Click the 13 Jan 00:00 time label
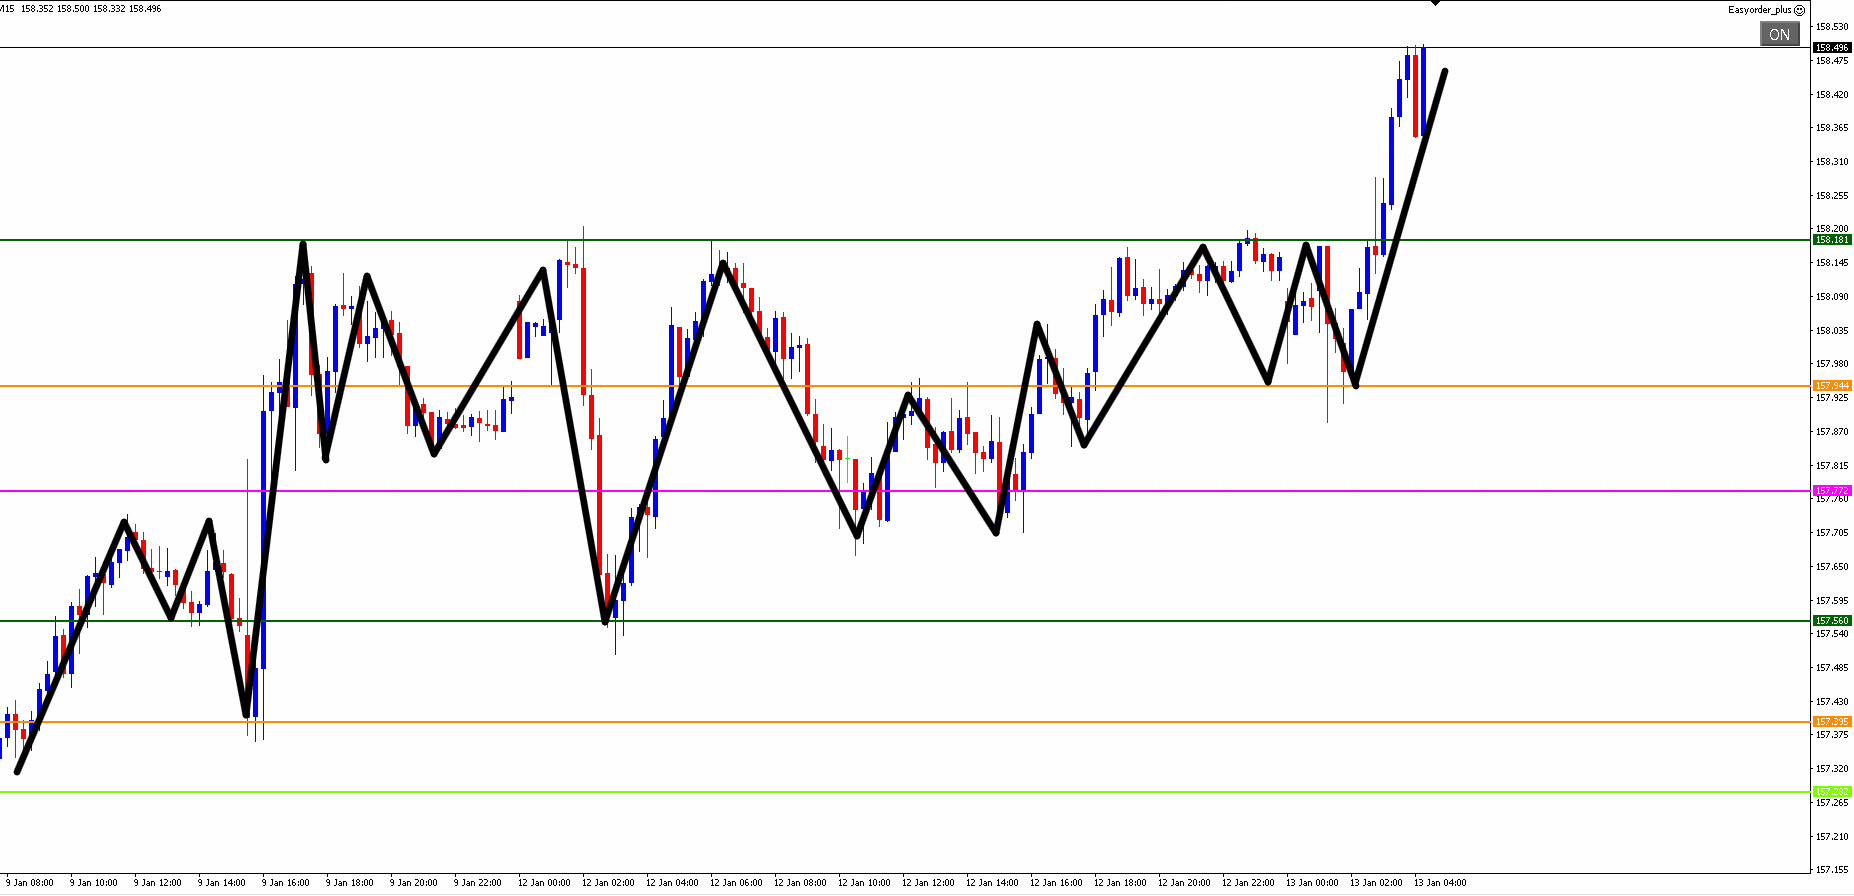 (1312, 883)
